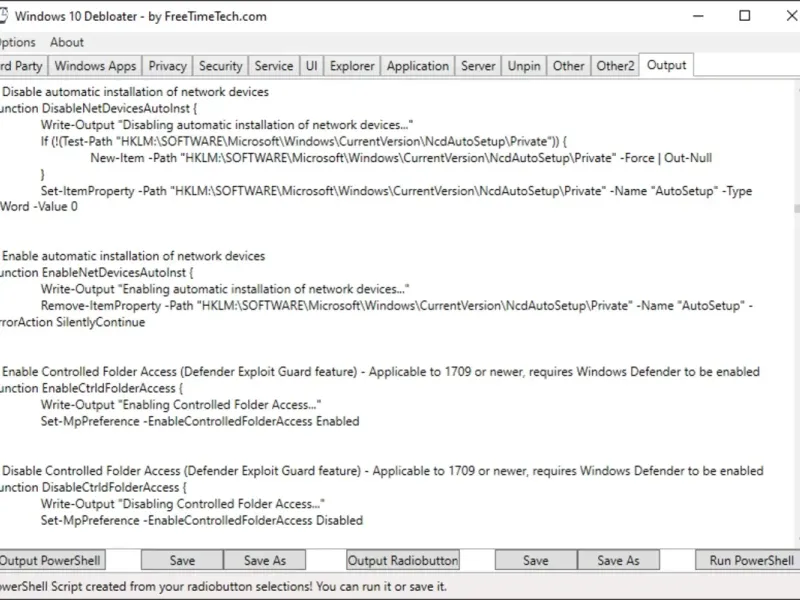Click comment 'Disable automatic installation of network devices'

point(135,92)
